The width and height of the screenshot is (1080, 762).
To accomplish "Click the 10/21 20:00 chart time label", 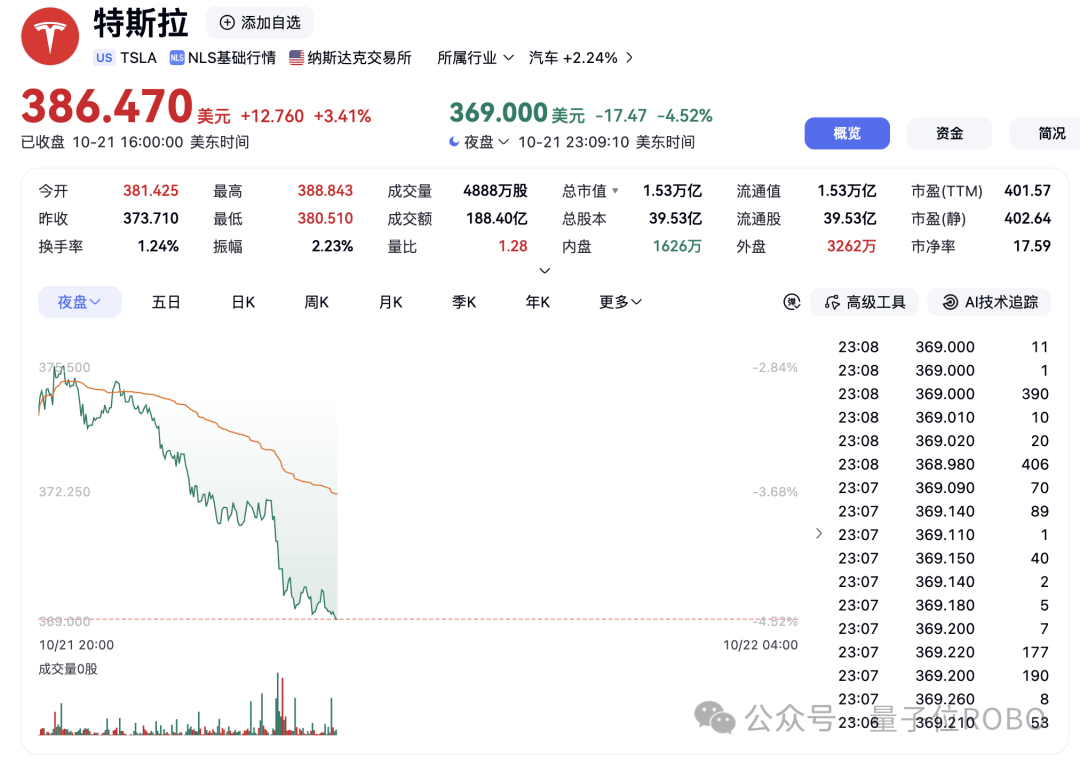I will pos(76,645).
